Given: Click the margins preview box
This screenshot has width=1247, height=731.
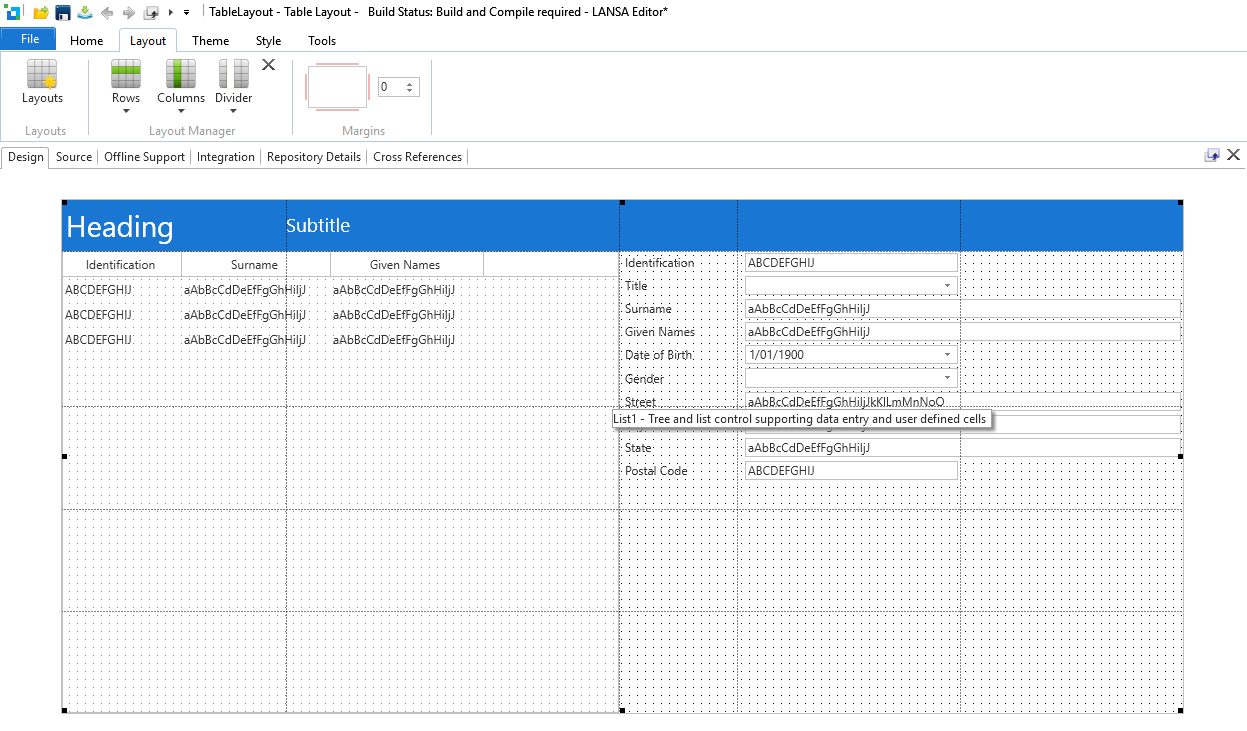Looking at the screenshot, I should [x=337, y=88].
